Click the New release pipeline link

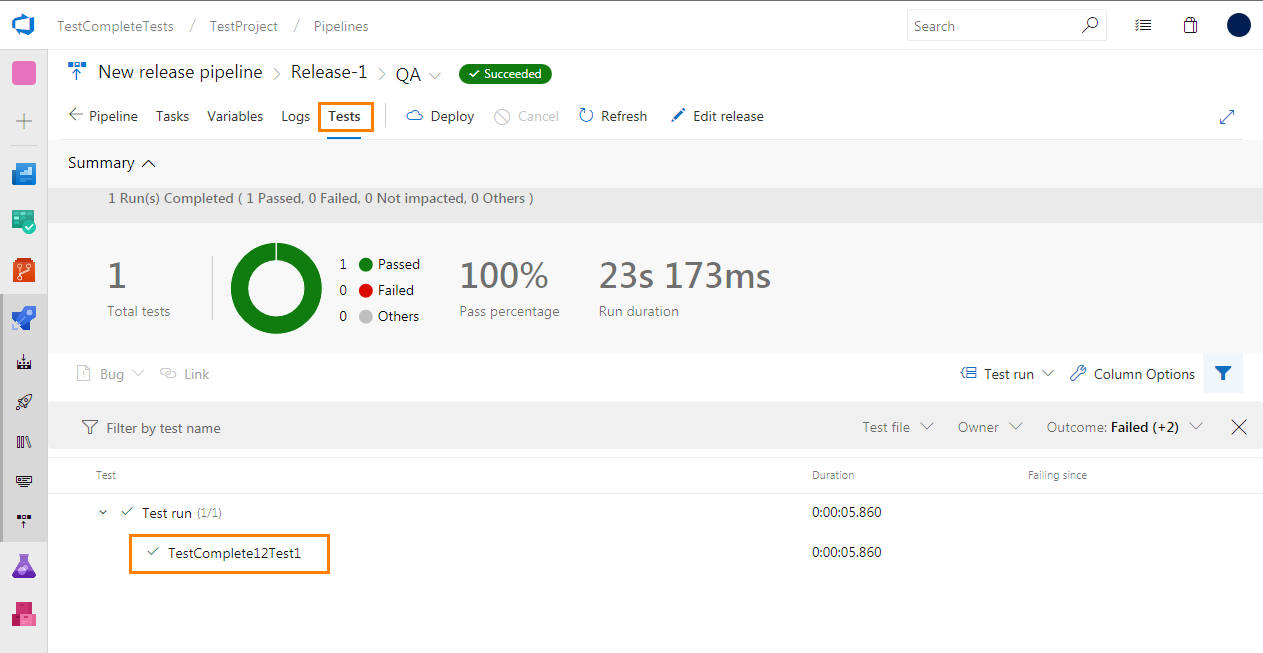coord(180,72)
